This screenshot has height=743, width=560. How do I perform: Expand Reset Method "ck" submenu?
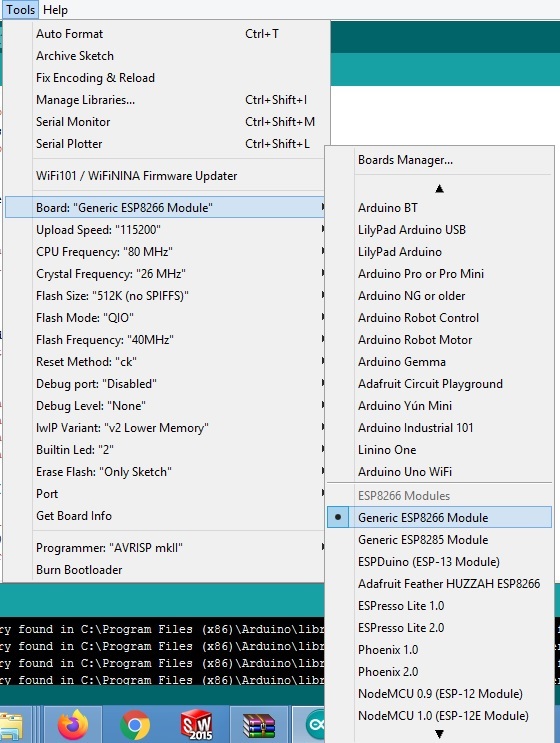tap(165, 362)
